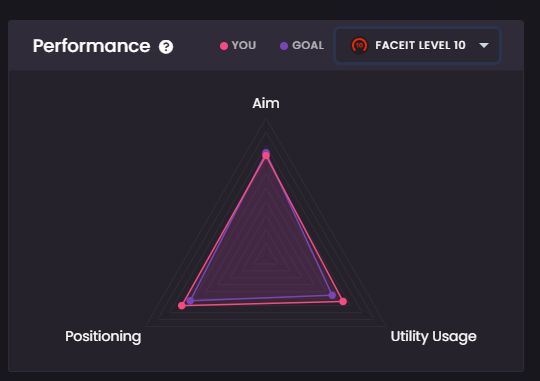Image resolution: width=540 pixels, height=381 pixels.
Task: Click the pink YOU legend dot
Action: (x=224, y=46)
